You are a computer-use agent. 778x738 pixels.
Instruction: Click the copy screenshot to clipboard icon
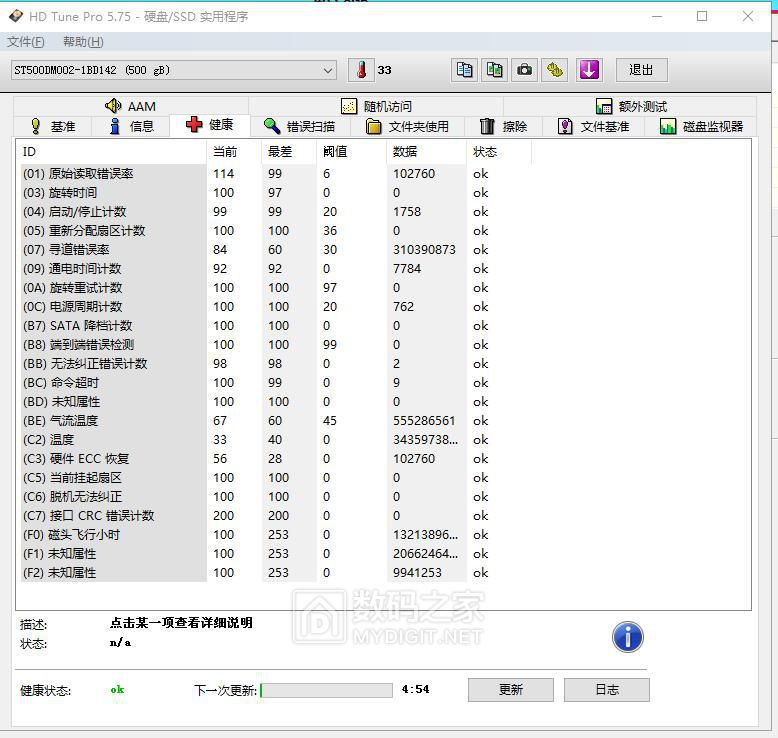(x=495, y=70)
